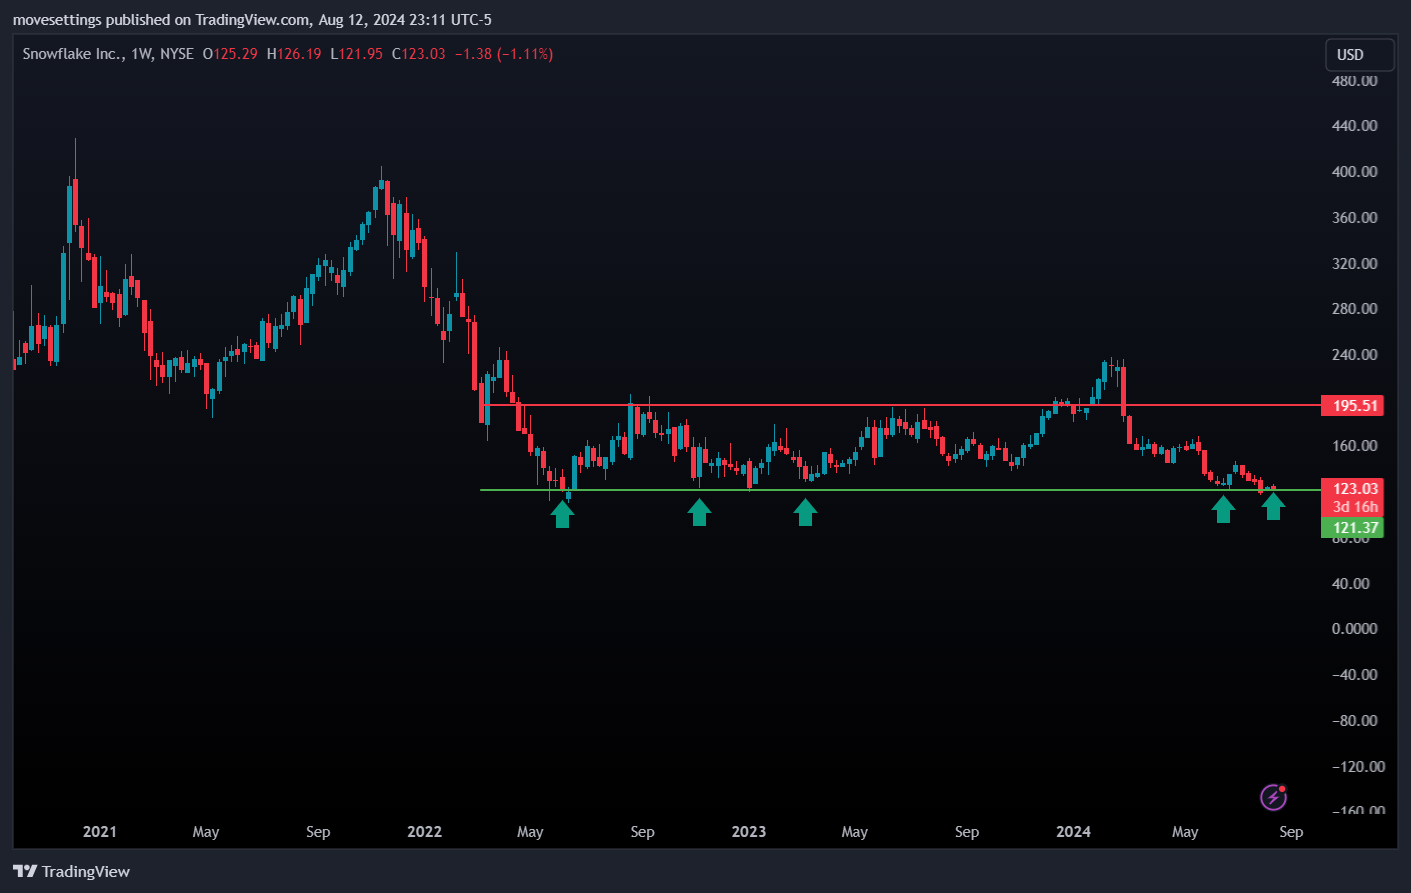Click the open value O125.29
Screen dimensions: 1411x893
point(230,54)
